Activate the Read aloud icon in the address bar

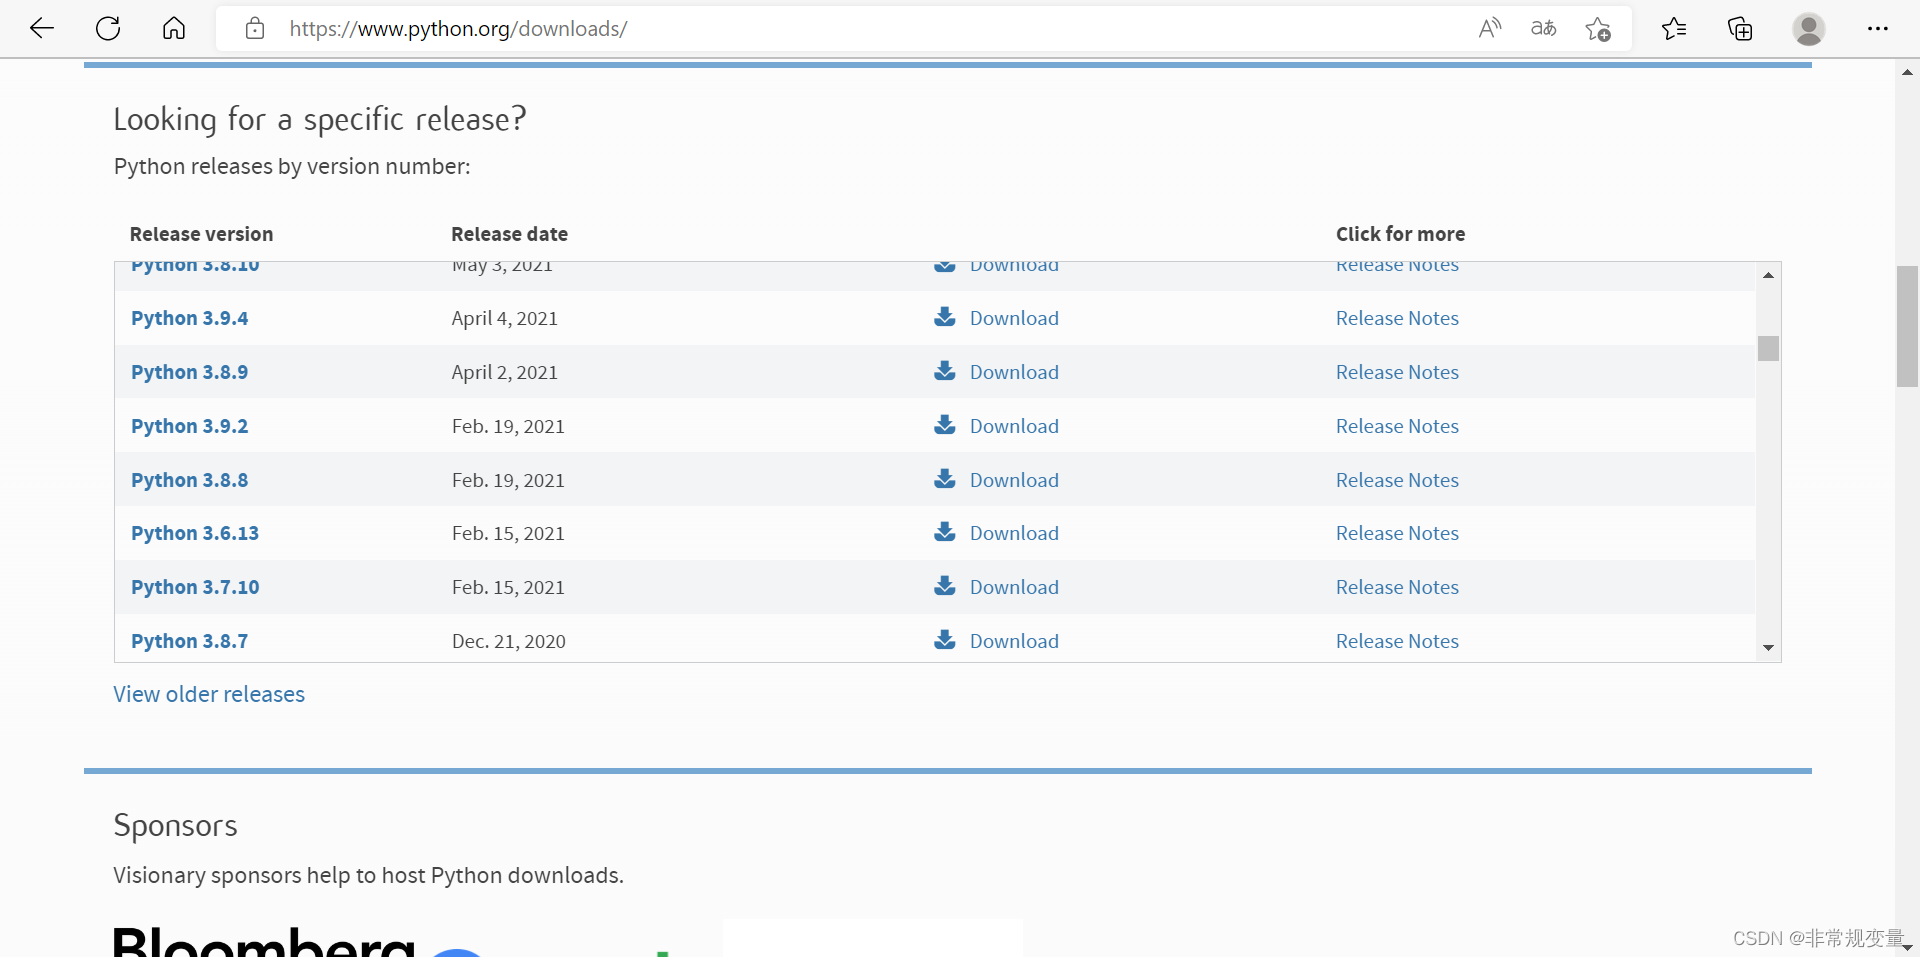tap(1490, 28)
